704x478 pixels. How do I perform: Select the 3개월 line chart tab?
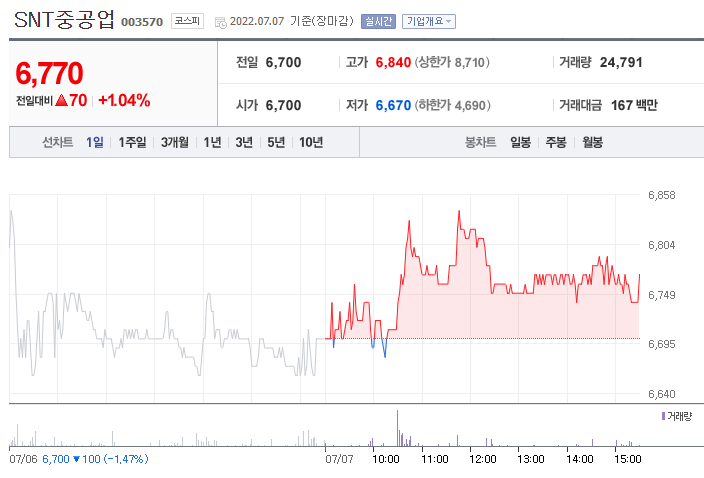click(175, 142)
